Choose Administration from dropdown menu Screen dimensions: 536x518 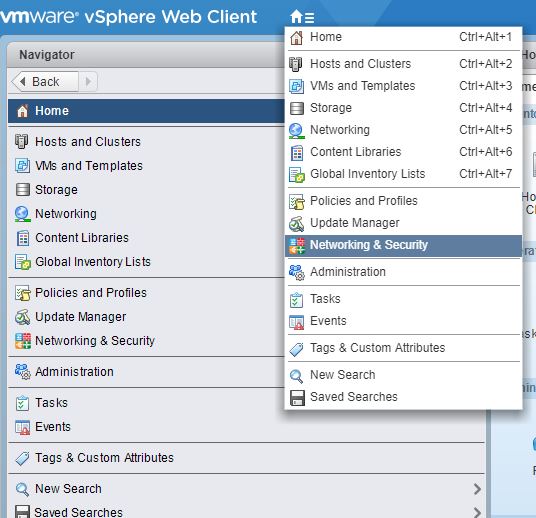pyautogui.click(x=403, y=272)
